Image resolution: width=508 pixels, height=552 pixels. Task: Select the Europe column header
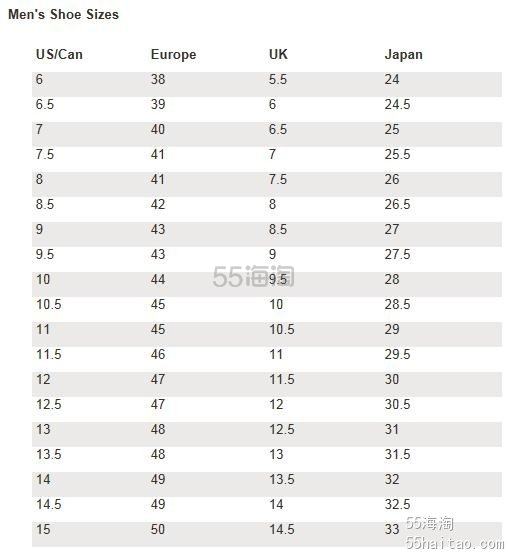point(174,55)
